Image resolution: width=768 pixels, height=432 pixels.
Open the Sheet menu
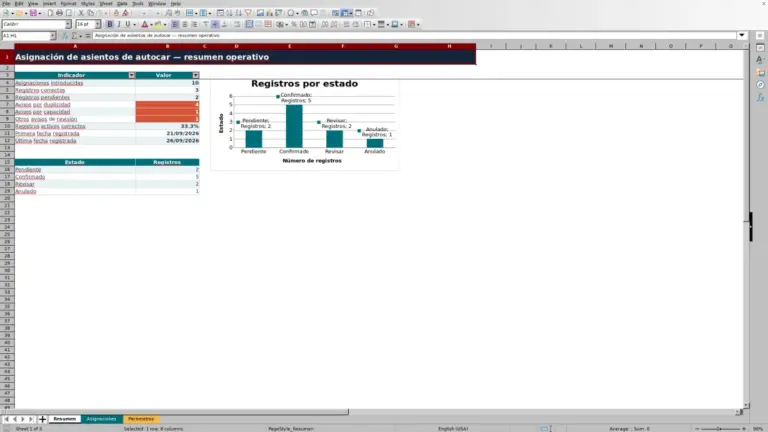point(106,3)
